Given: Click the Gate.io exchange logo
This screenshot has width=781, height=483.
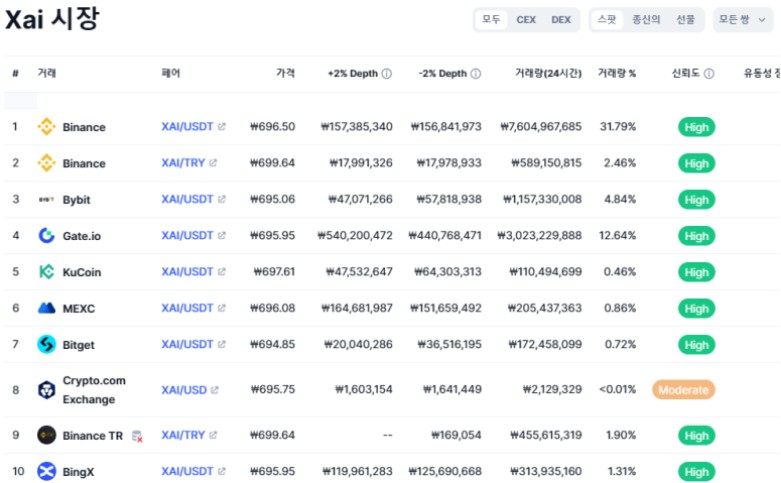Looking at the screenshot, I should [x=46, y=236].
